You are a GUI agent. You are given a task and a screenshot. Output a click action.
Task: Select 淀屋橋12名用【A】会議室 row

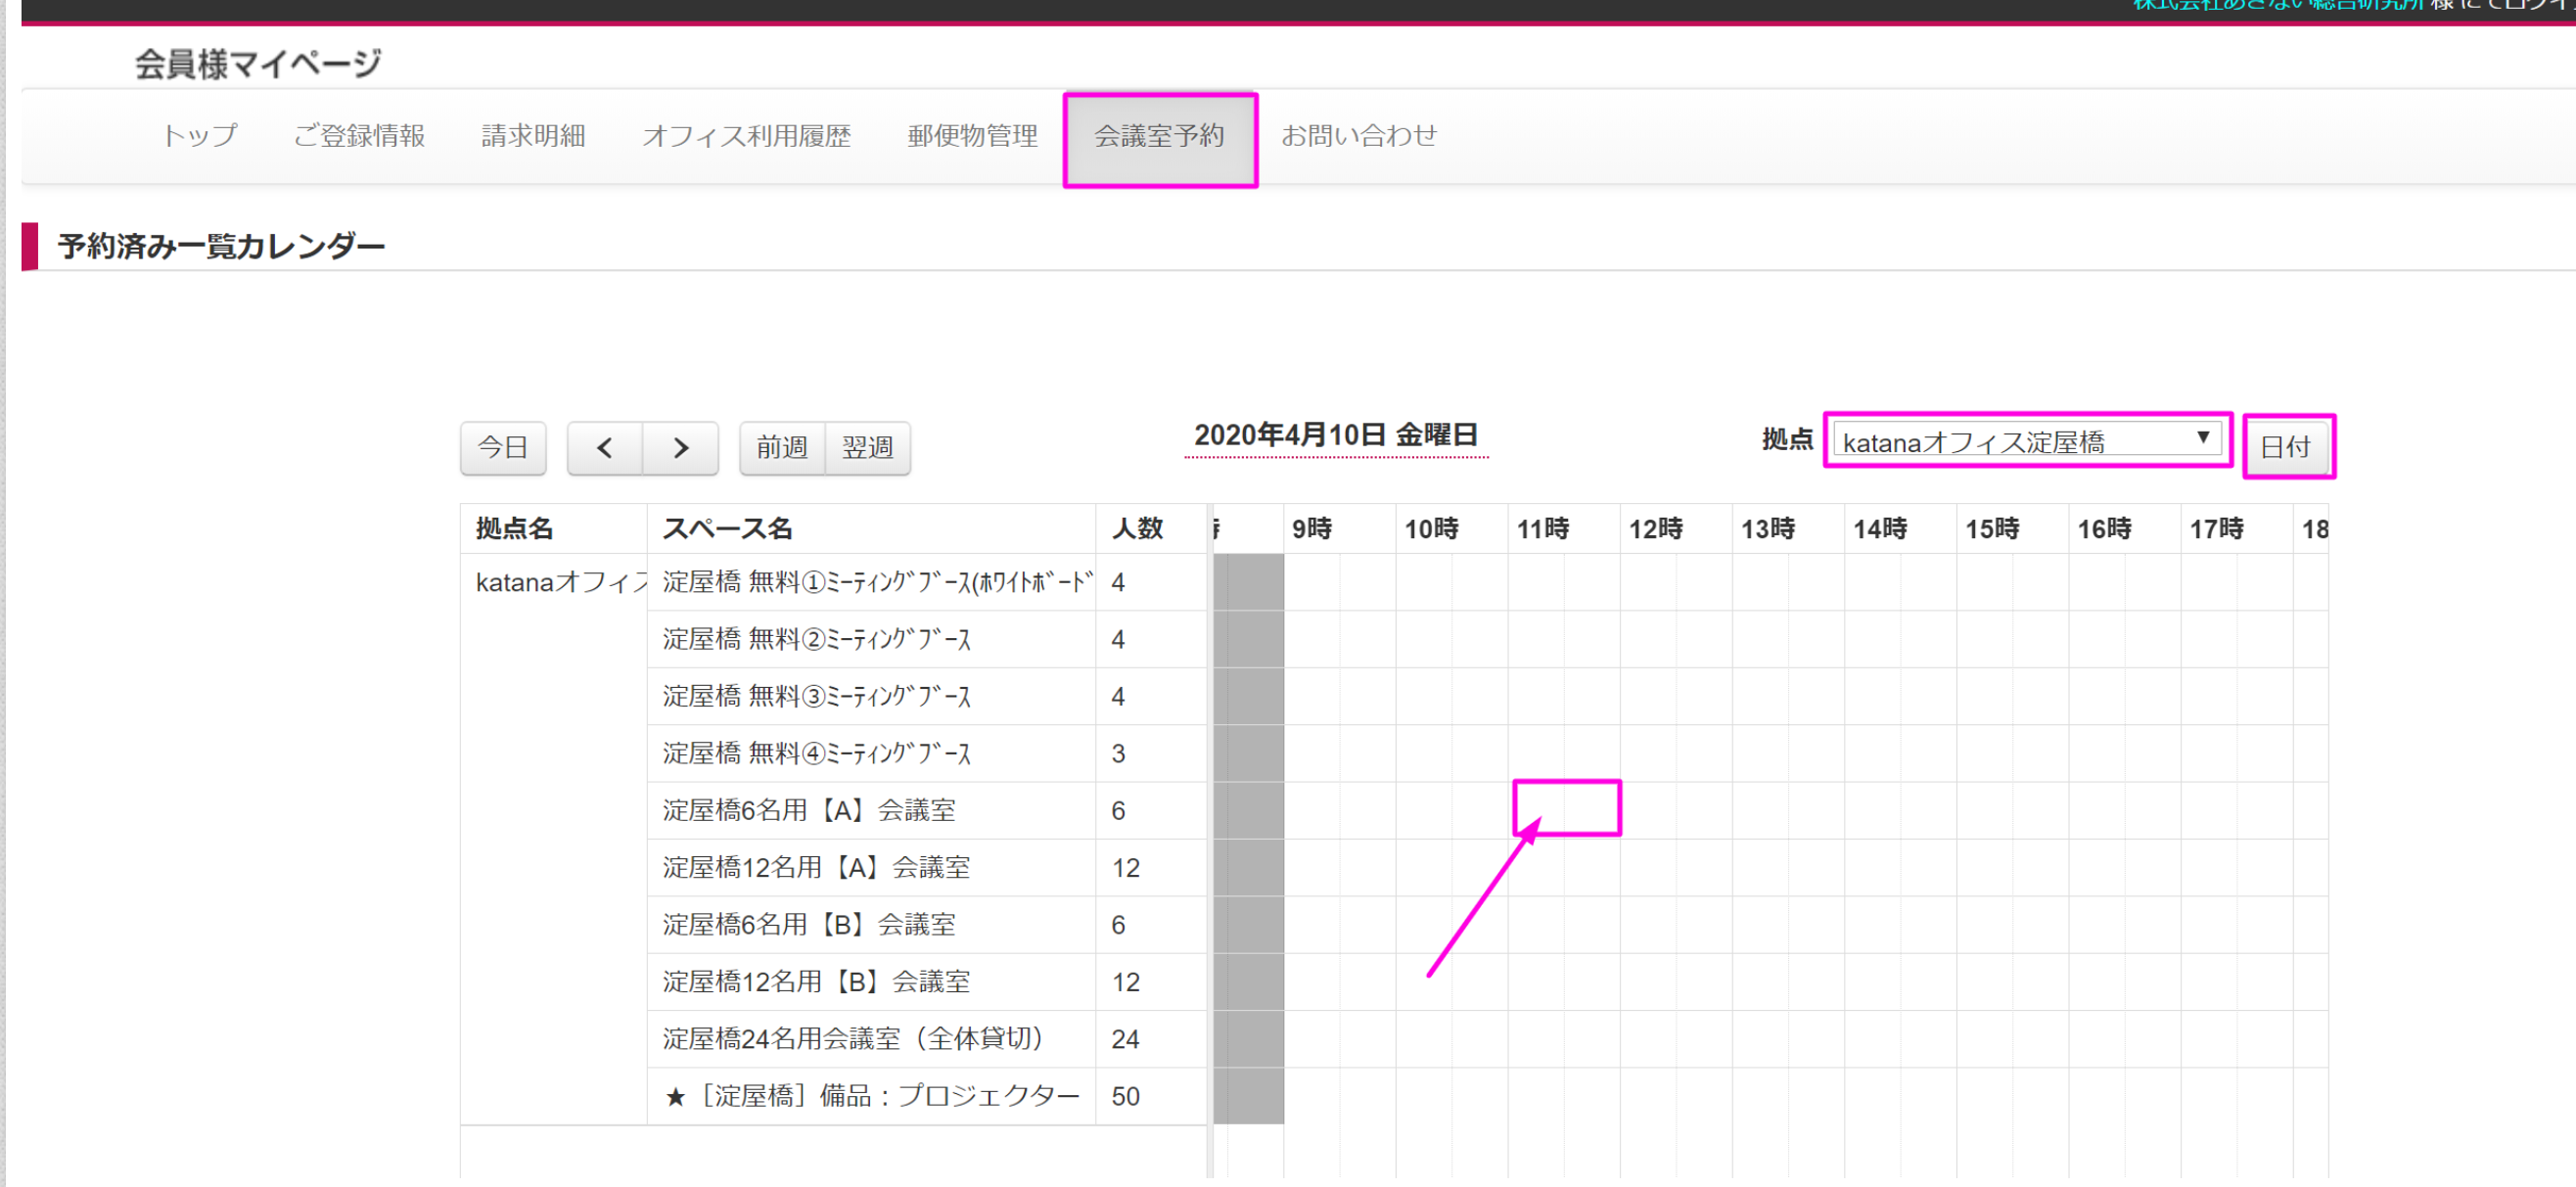pos(816,867)
